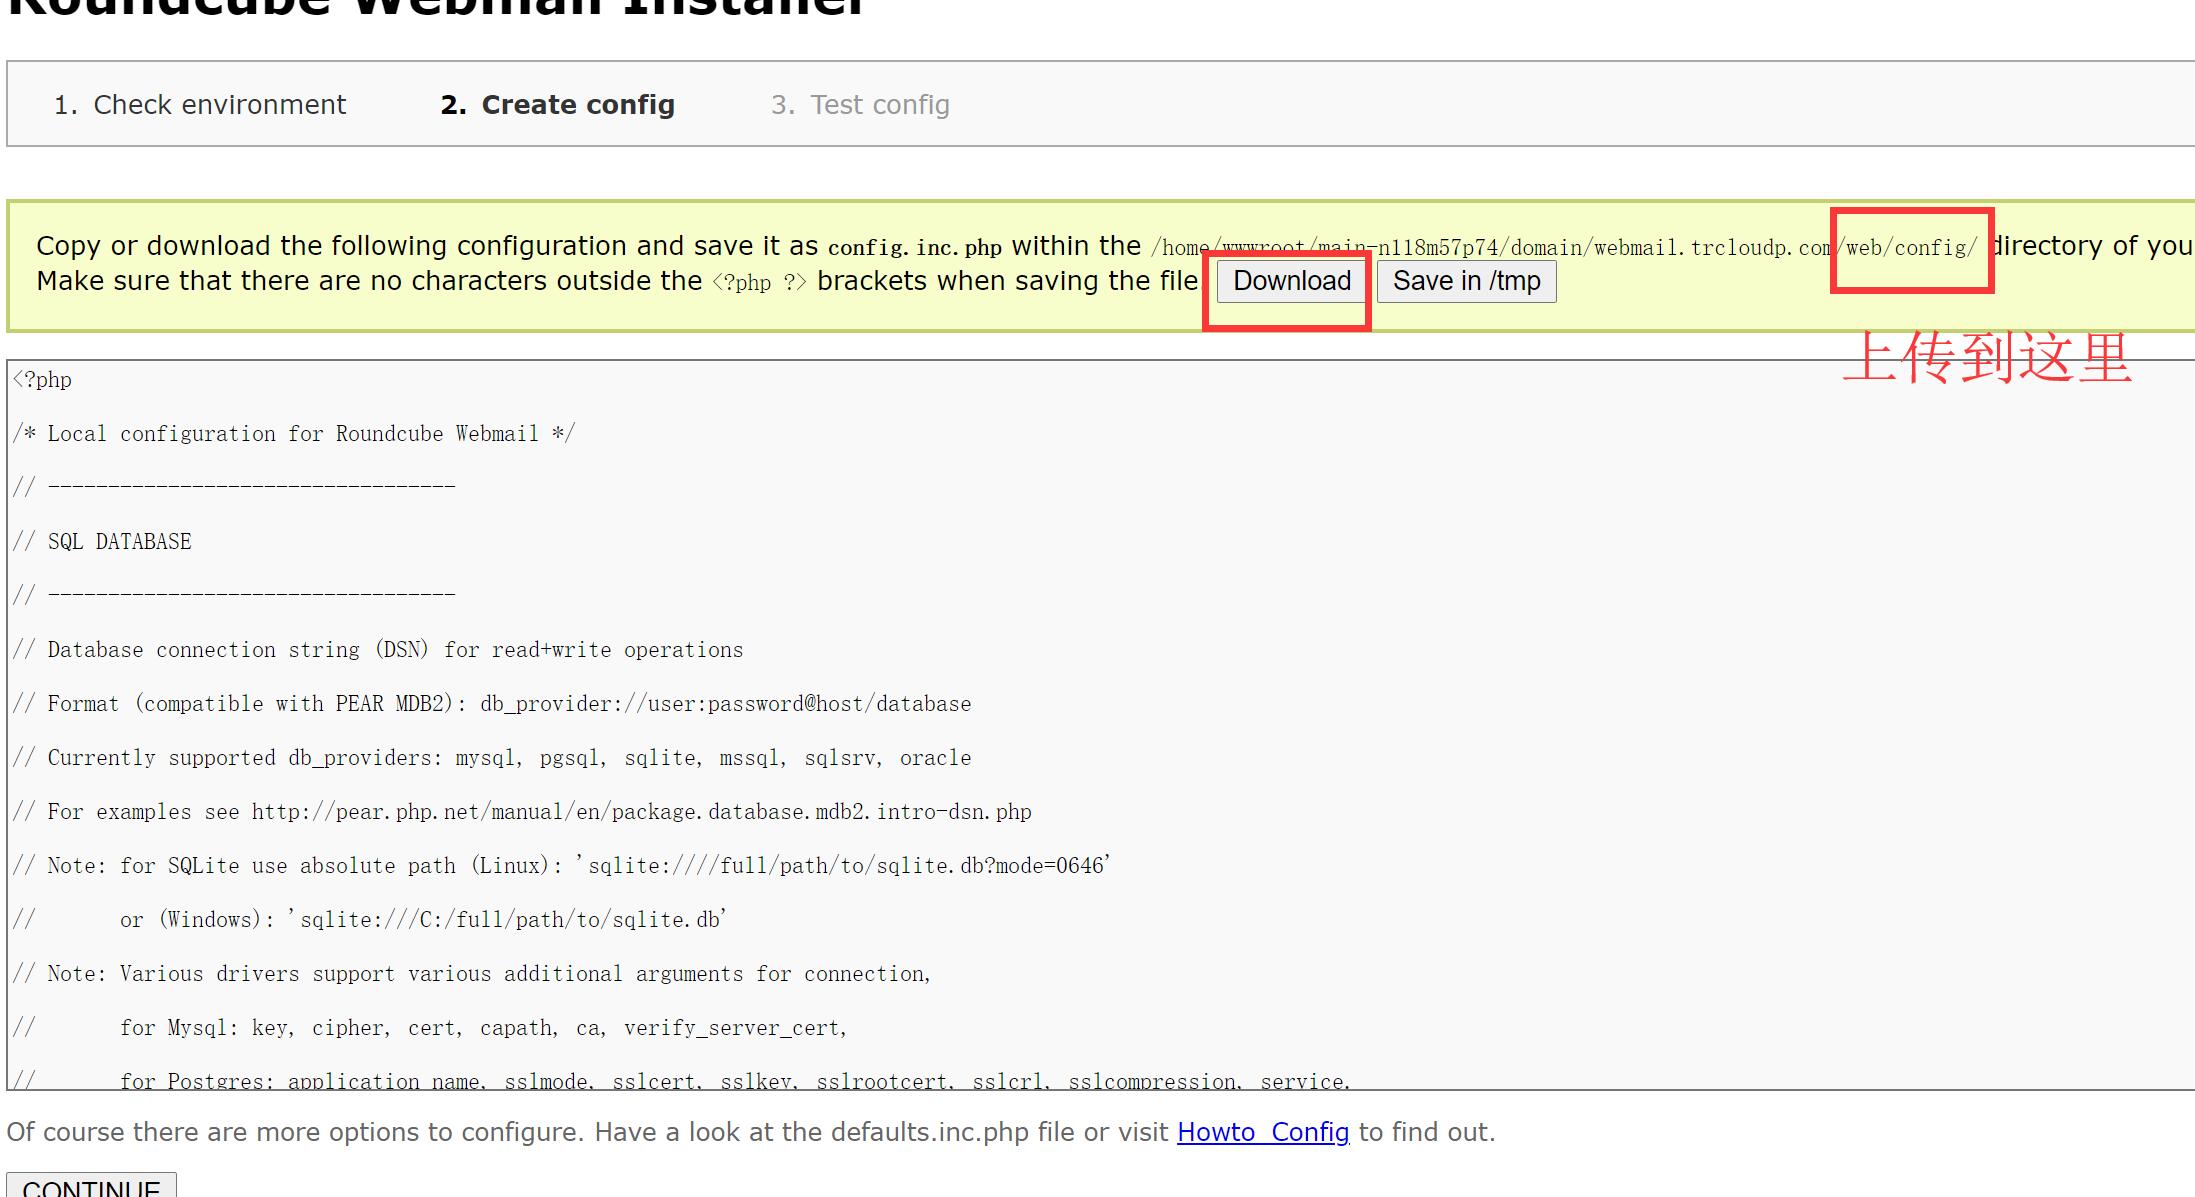Click the Download button

point(1291,281)
